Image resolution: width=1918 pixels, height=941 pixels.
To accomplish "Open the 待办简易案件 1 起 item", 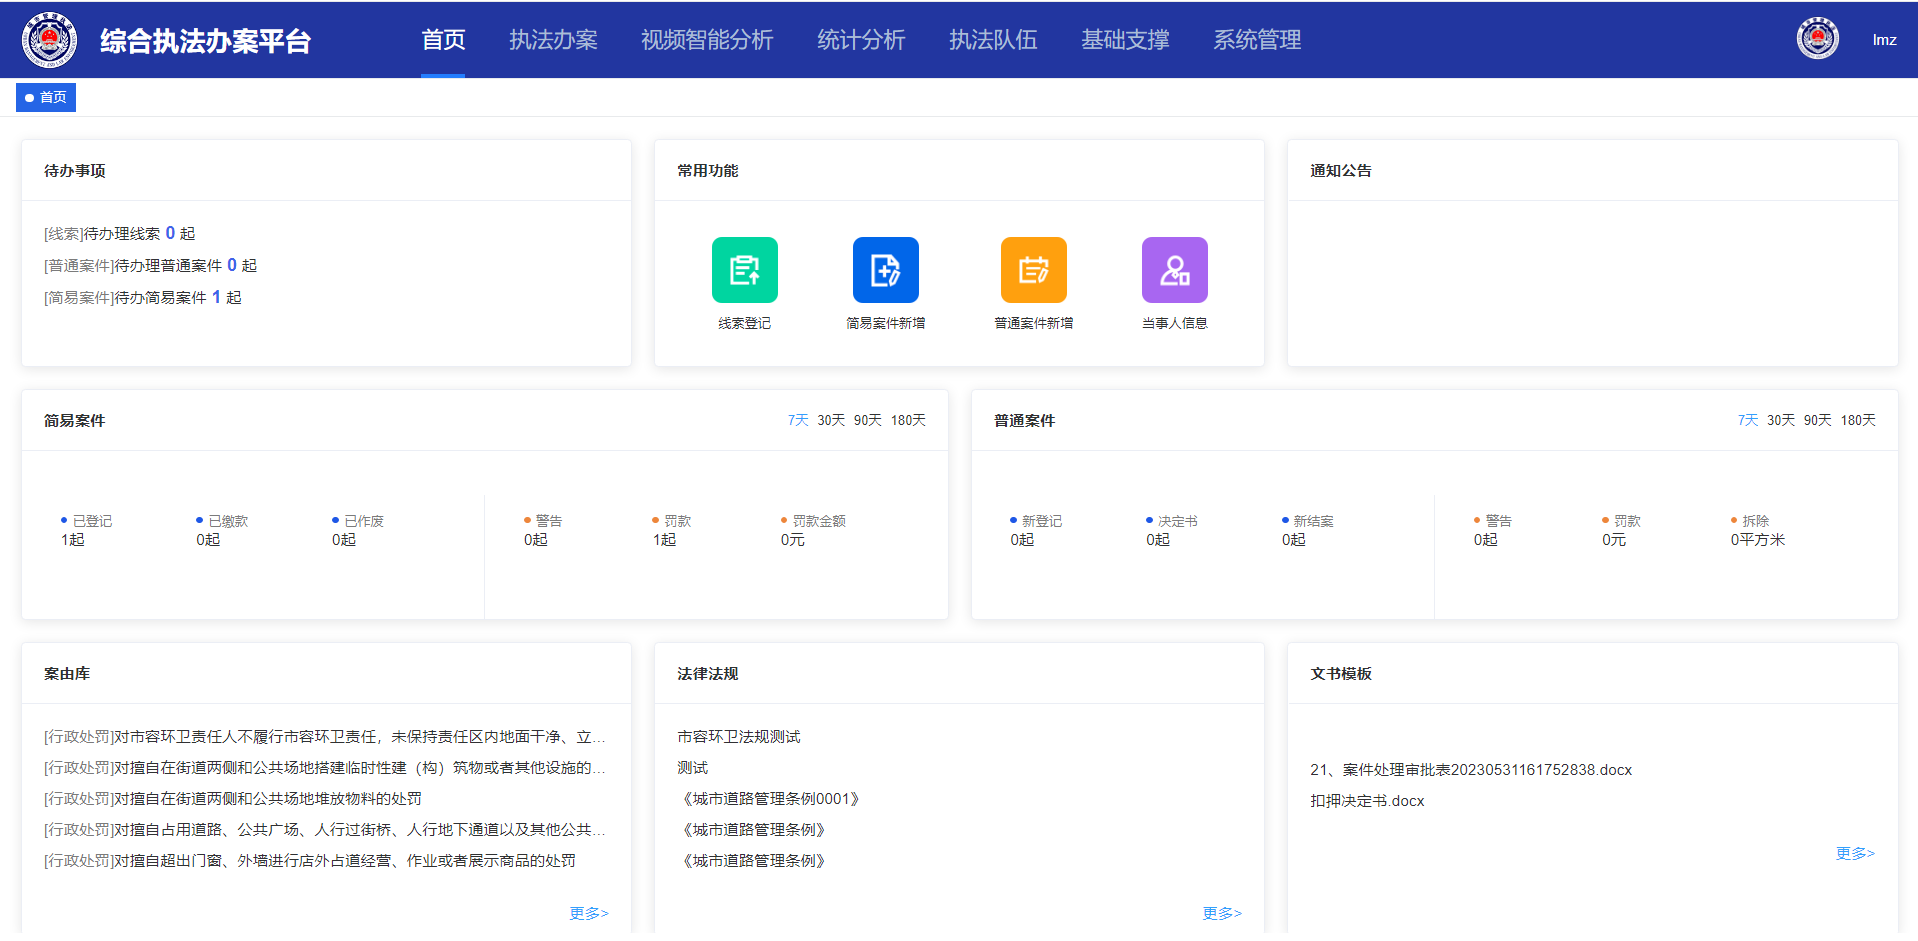I will pyautogui.click(x=143, y=298).
